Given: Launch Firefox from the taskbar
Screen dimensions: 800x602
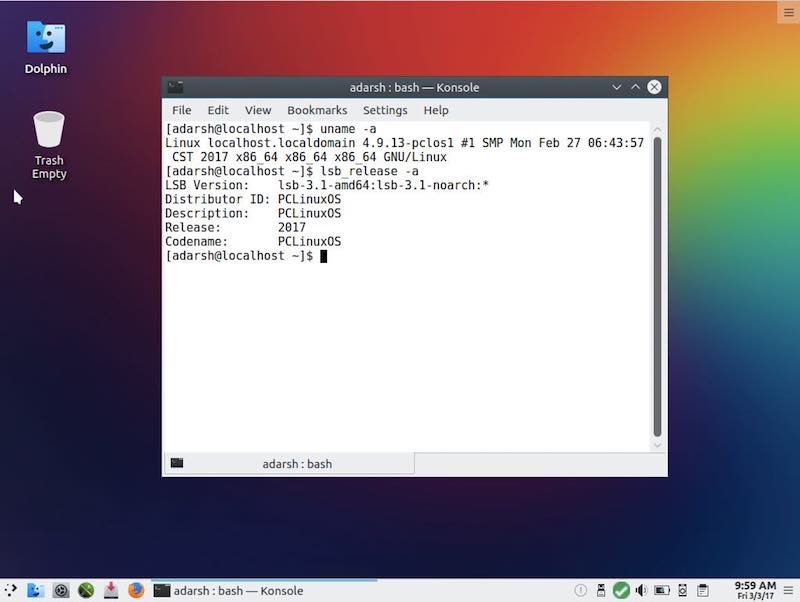Looking at the screenshot, I should coord(136,590).
